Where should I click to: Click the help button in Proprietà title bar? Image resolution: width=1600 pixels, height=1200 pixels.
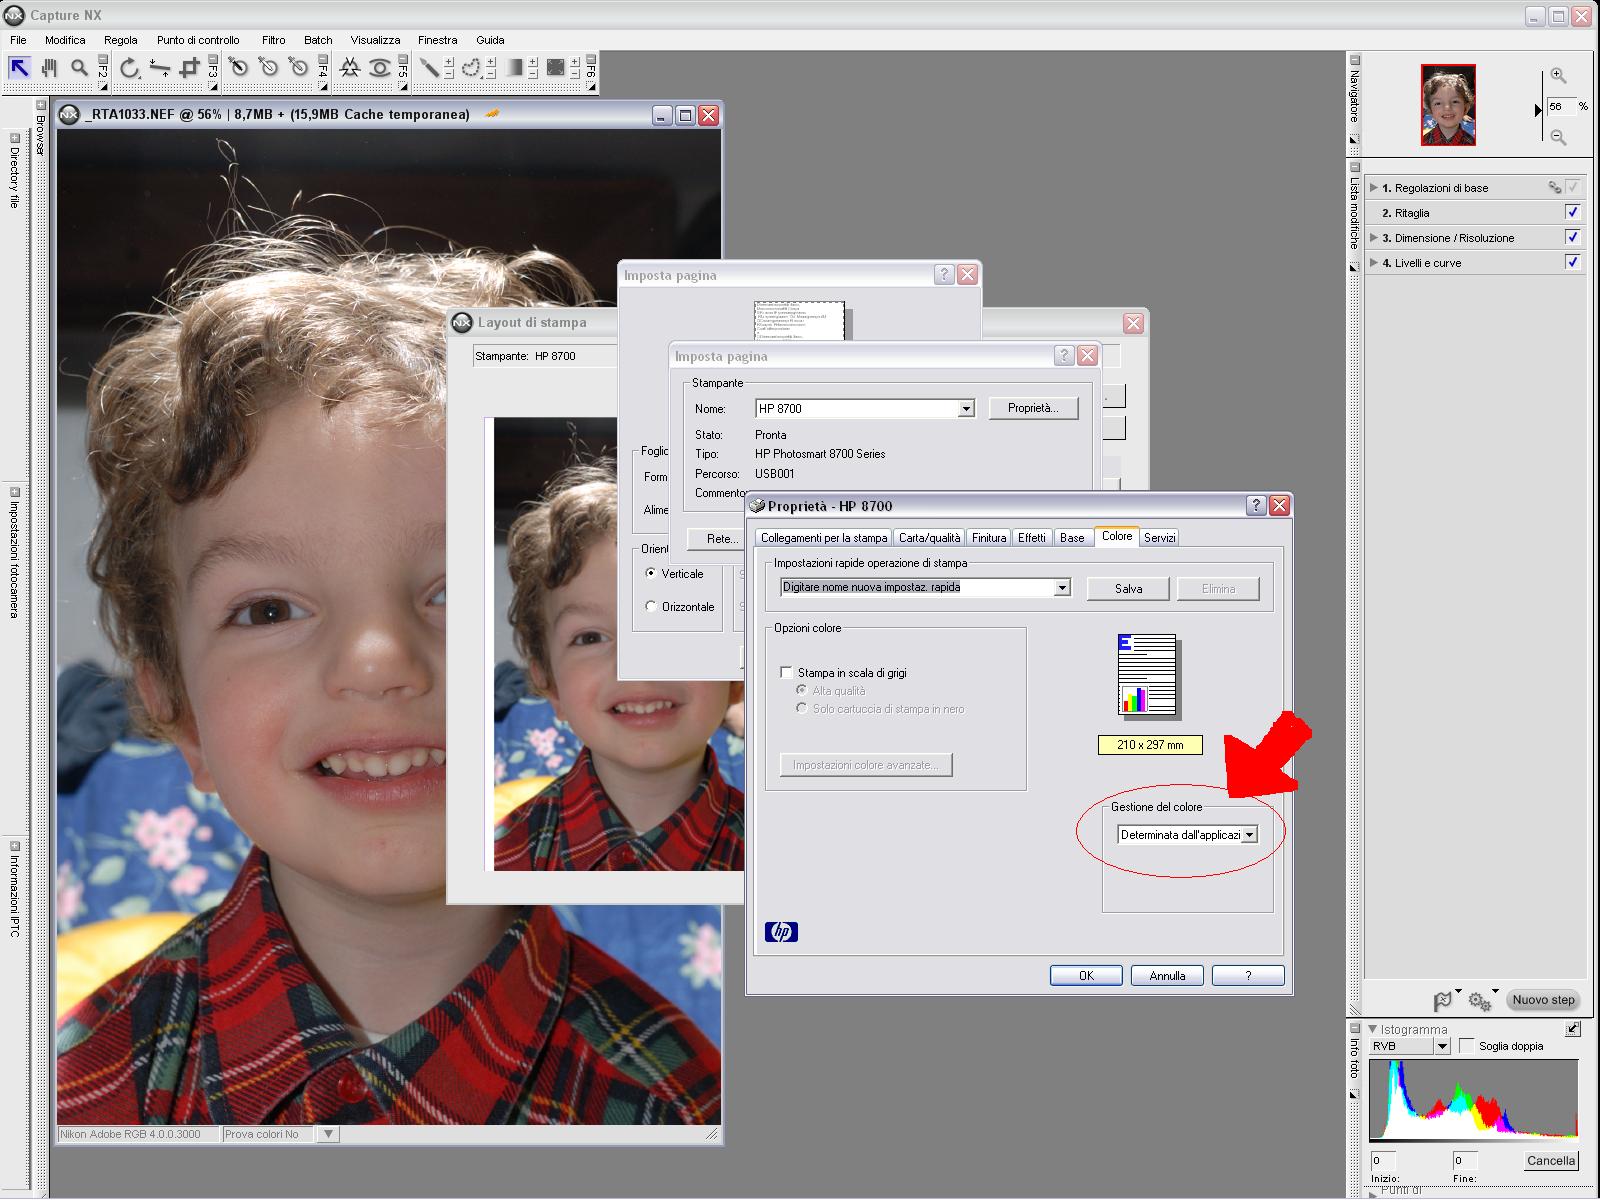[x=1256, y=506]
